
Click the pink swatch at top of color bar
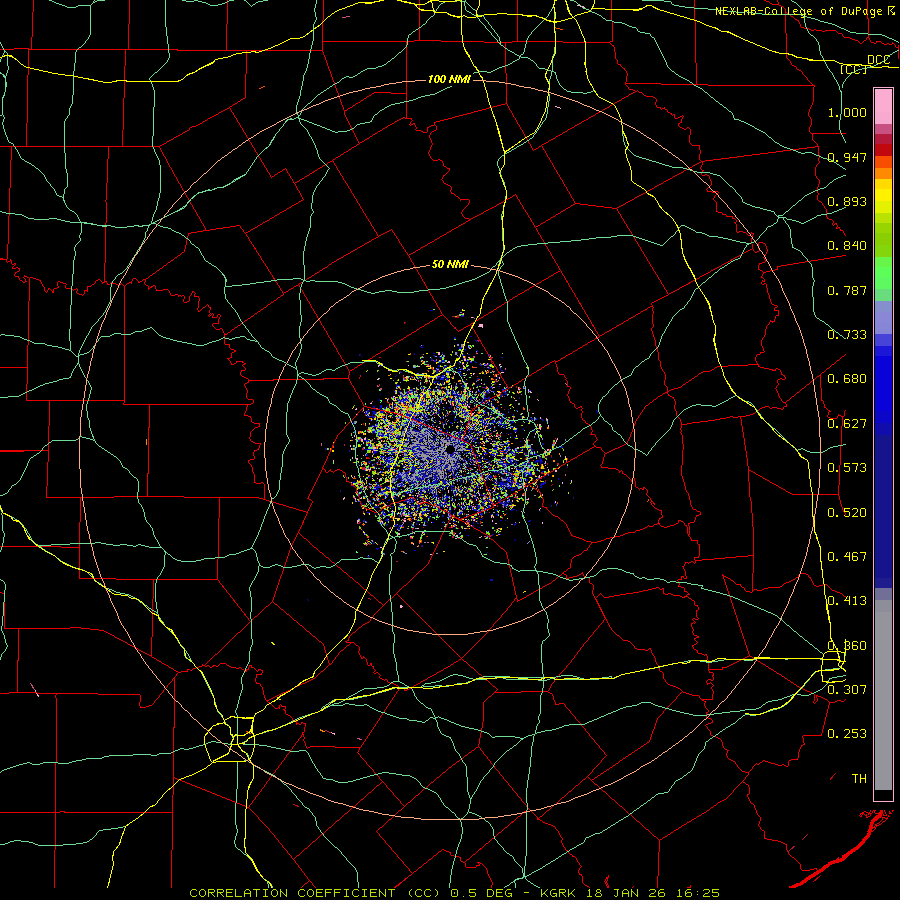[x=883, y=107]
